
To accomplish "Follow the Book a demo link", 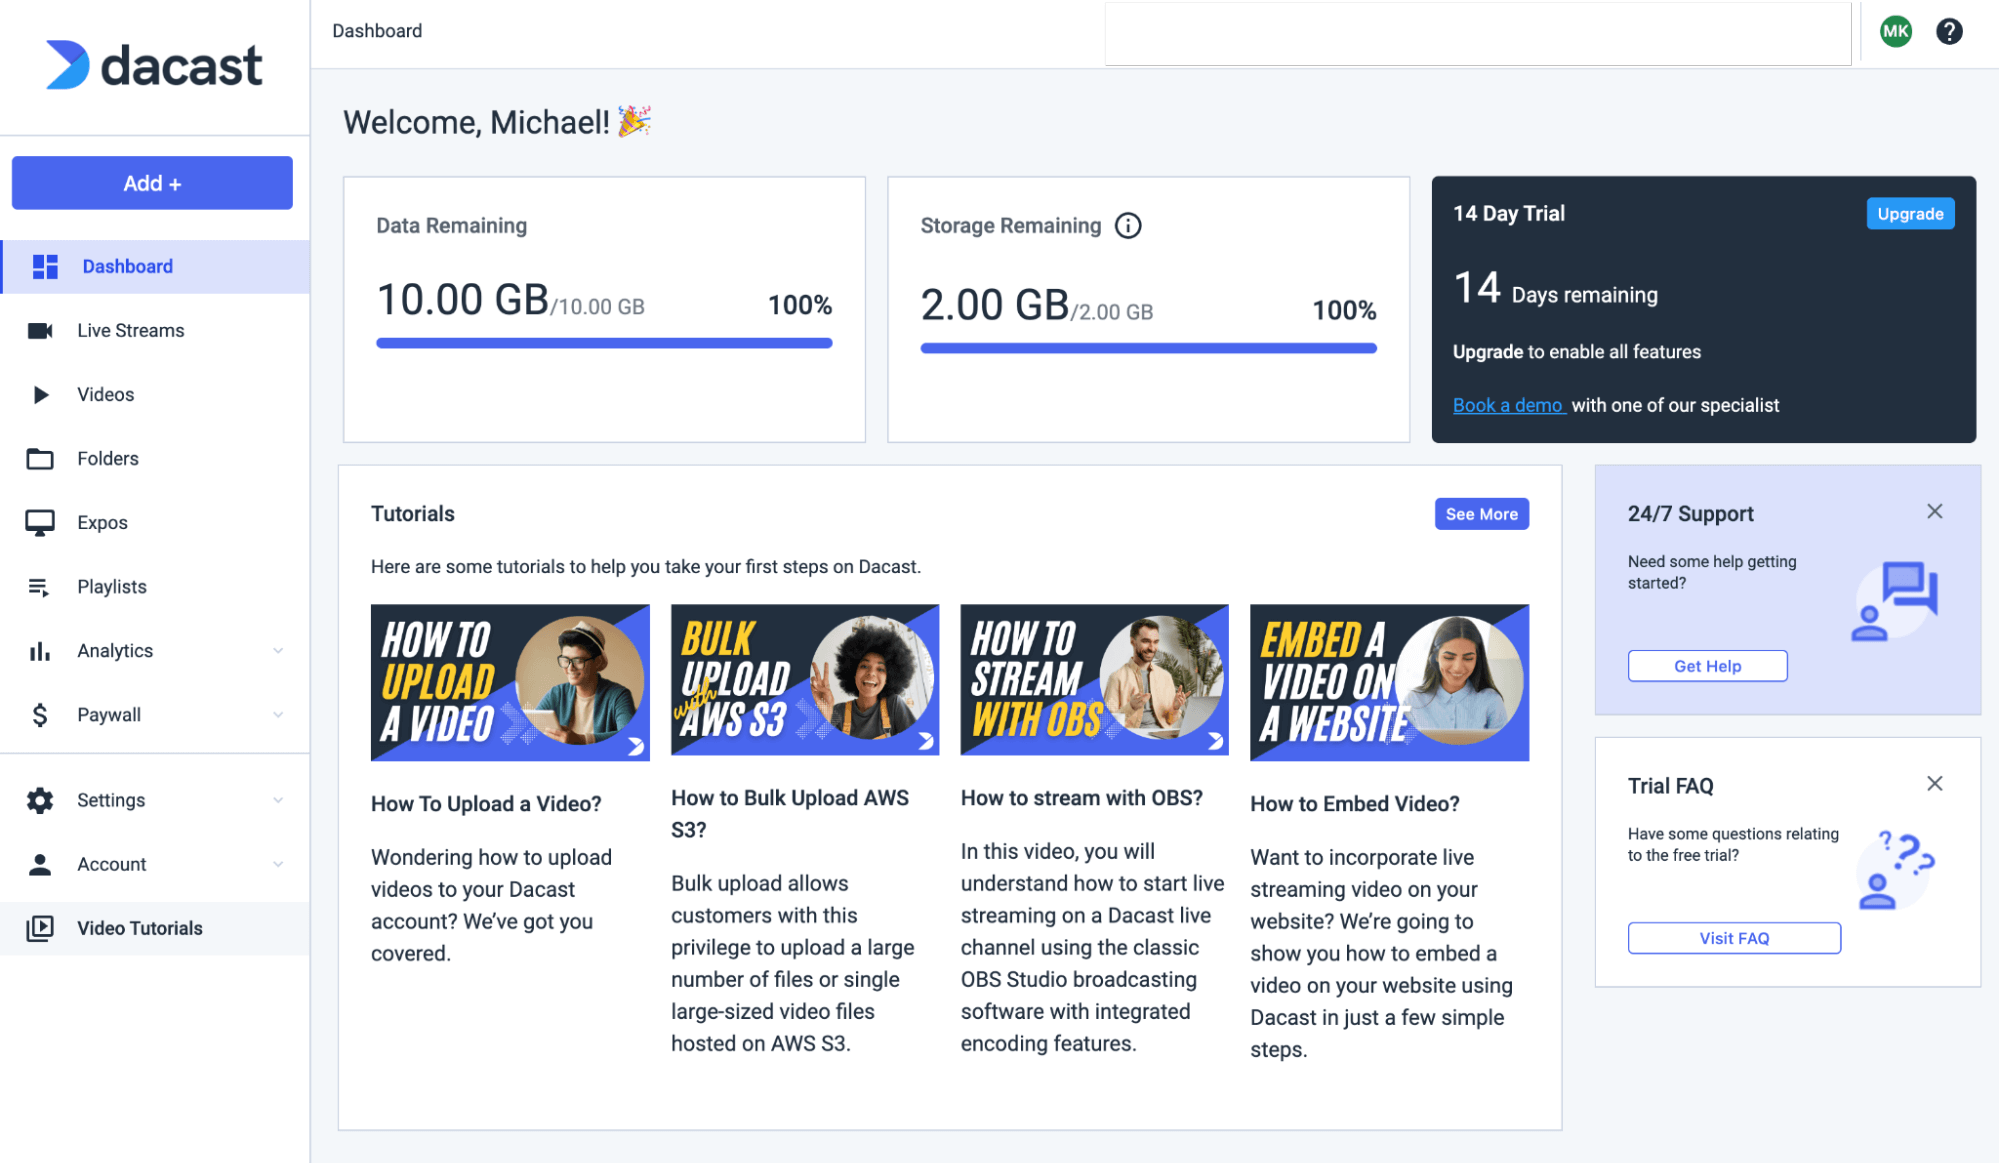I will coord(1507,405).
